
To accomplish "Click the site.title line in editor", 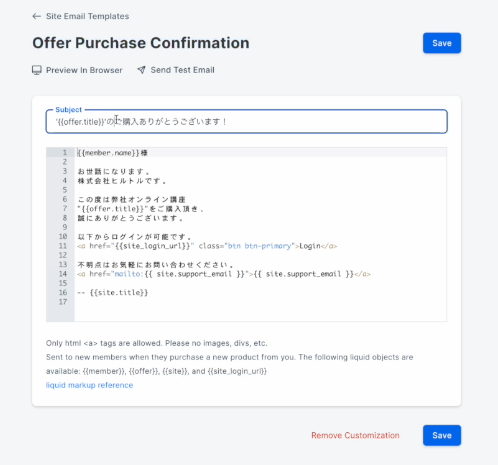I will pos(113,293).
